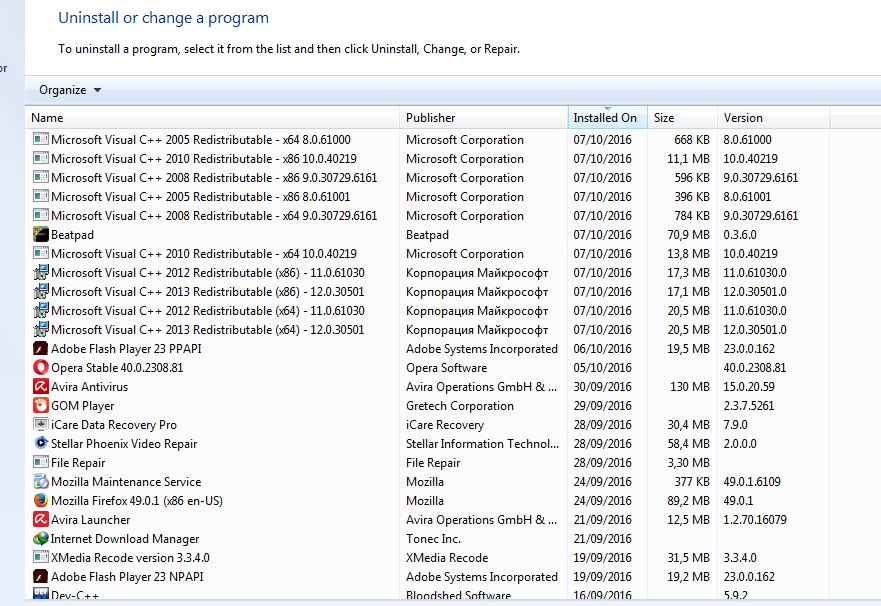
Task: Click the iCare Data Recovery Pro icon
Action: coord(40,424)
